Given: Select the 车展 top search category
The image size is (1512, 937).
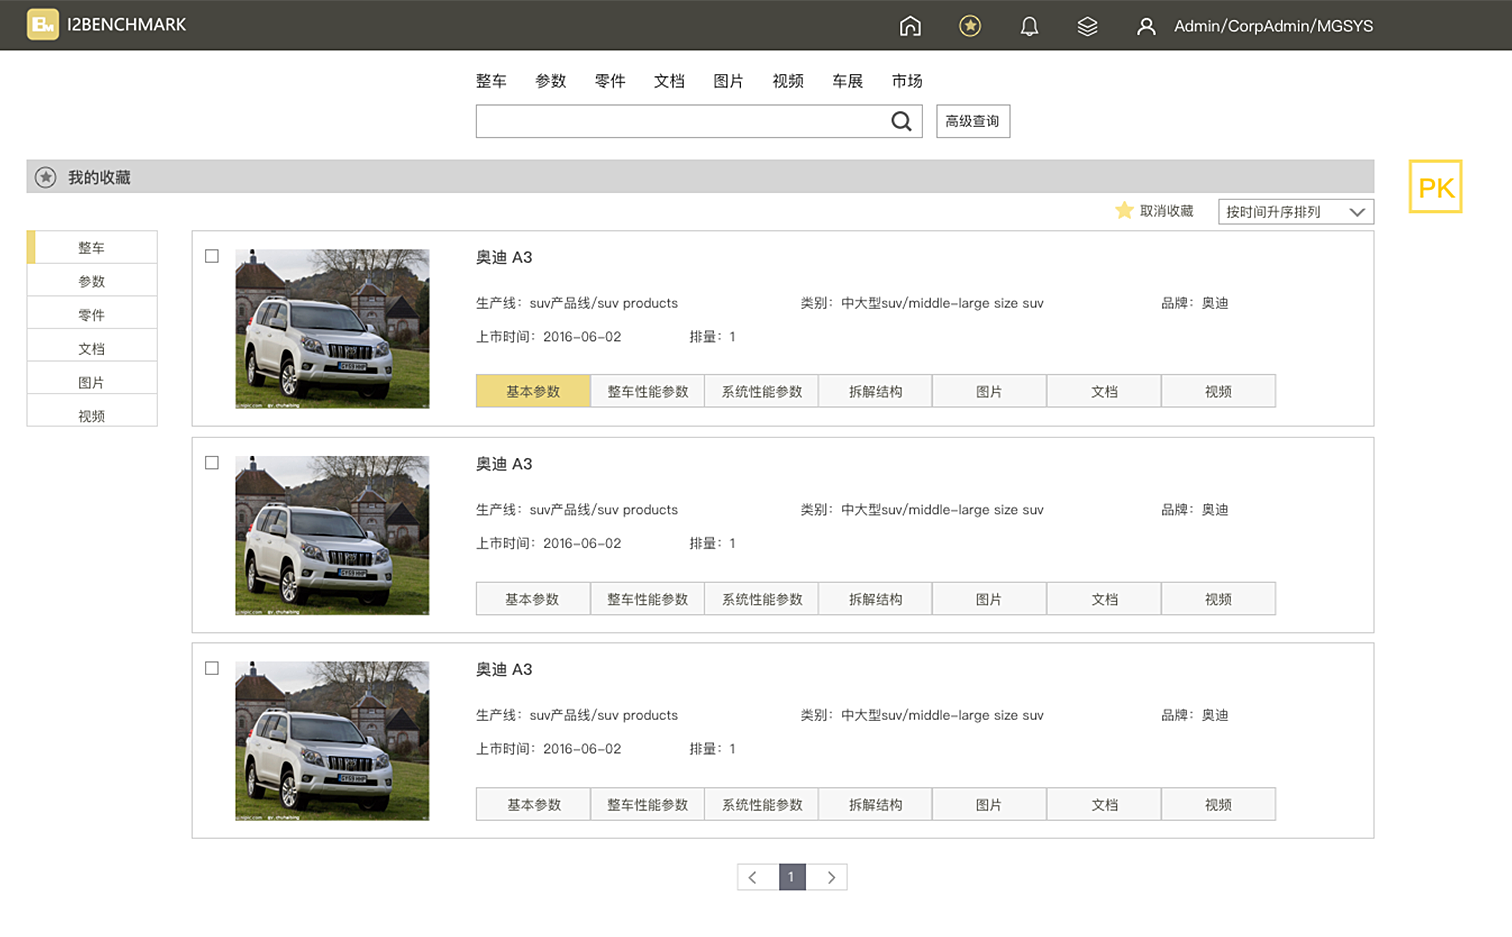Looking at the screenshot, I should point(847,81).
